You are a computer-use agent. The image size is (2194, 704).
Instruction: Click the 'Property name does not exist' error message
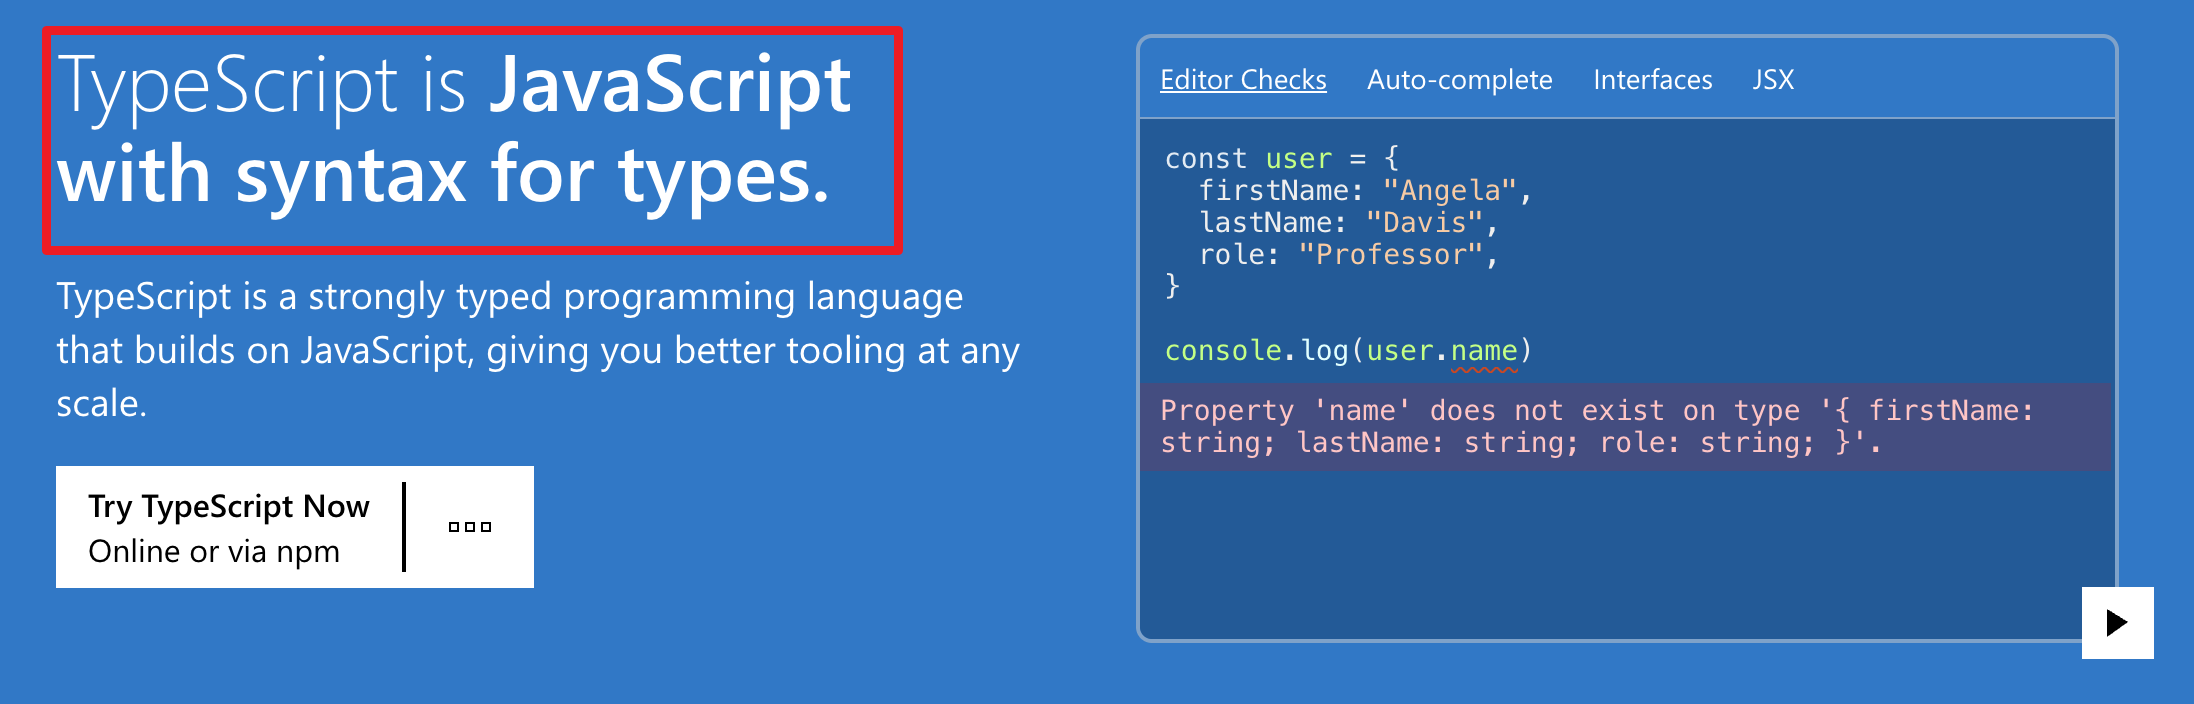click(1626, 427)
